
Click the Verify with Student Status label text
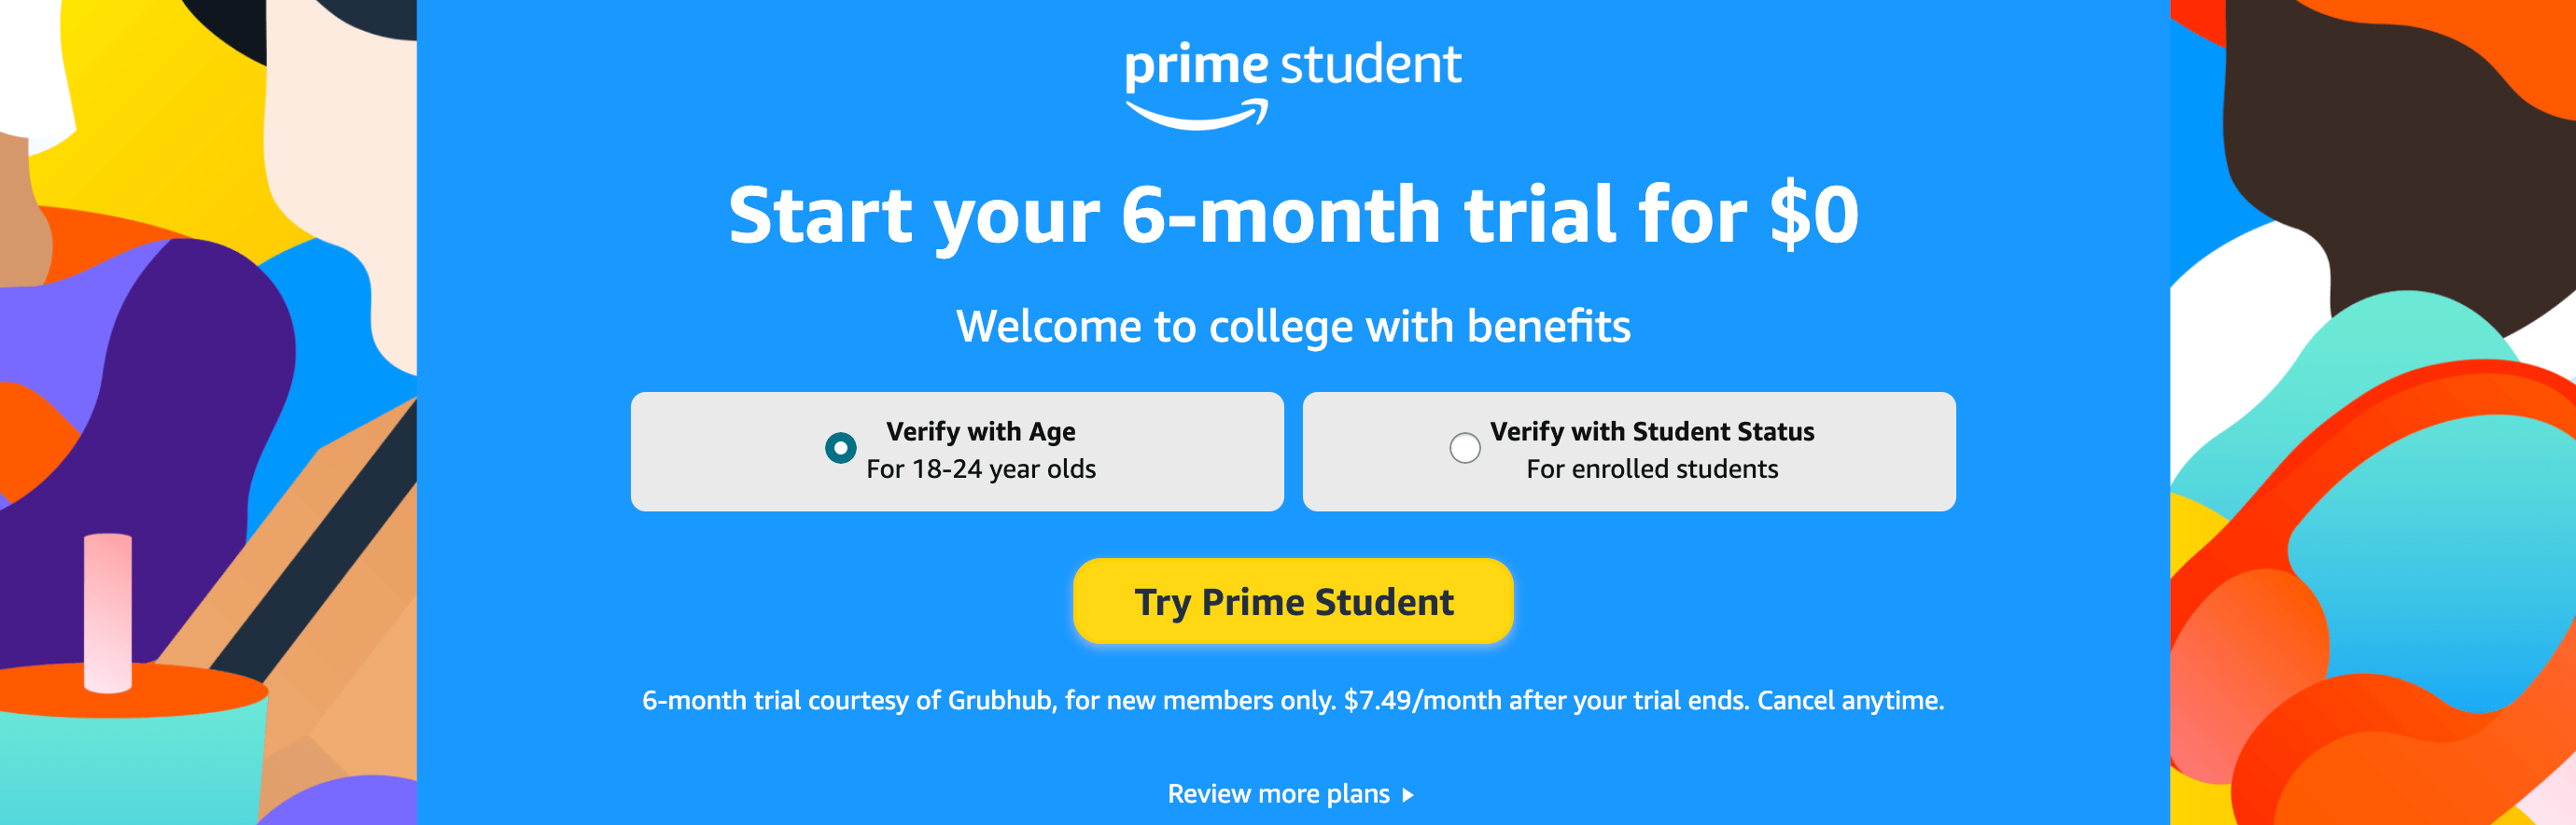1652,431
